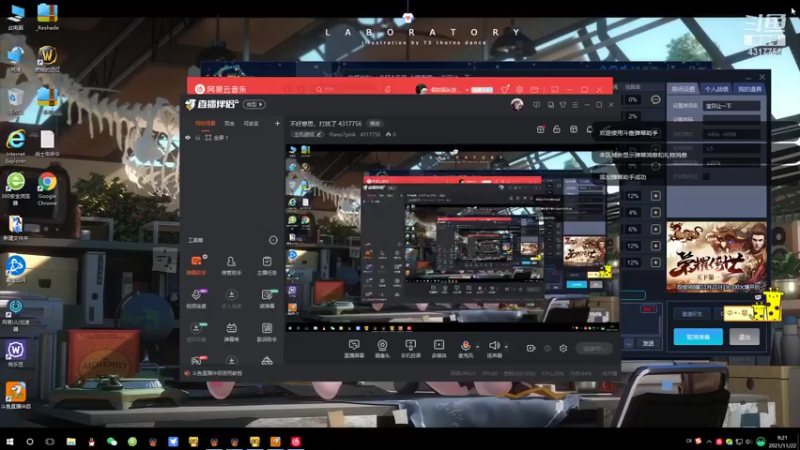The image size is (800, 450).
Task: Open the 房间设置 tab
Action: click(x=683, y=89)
